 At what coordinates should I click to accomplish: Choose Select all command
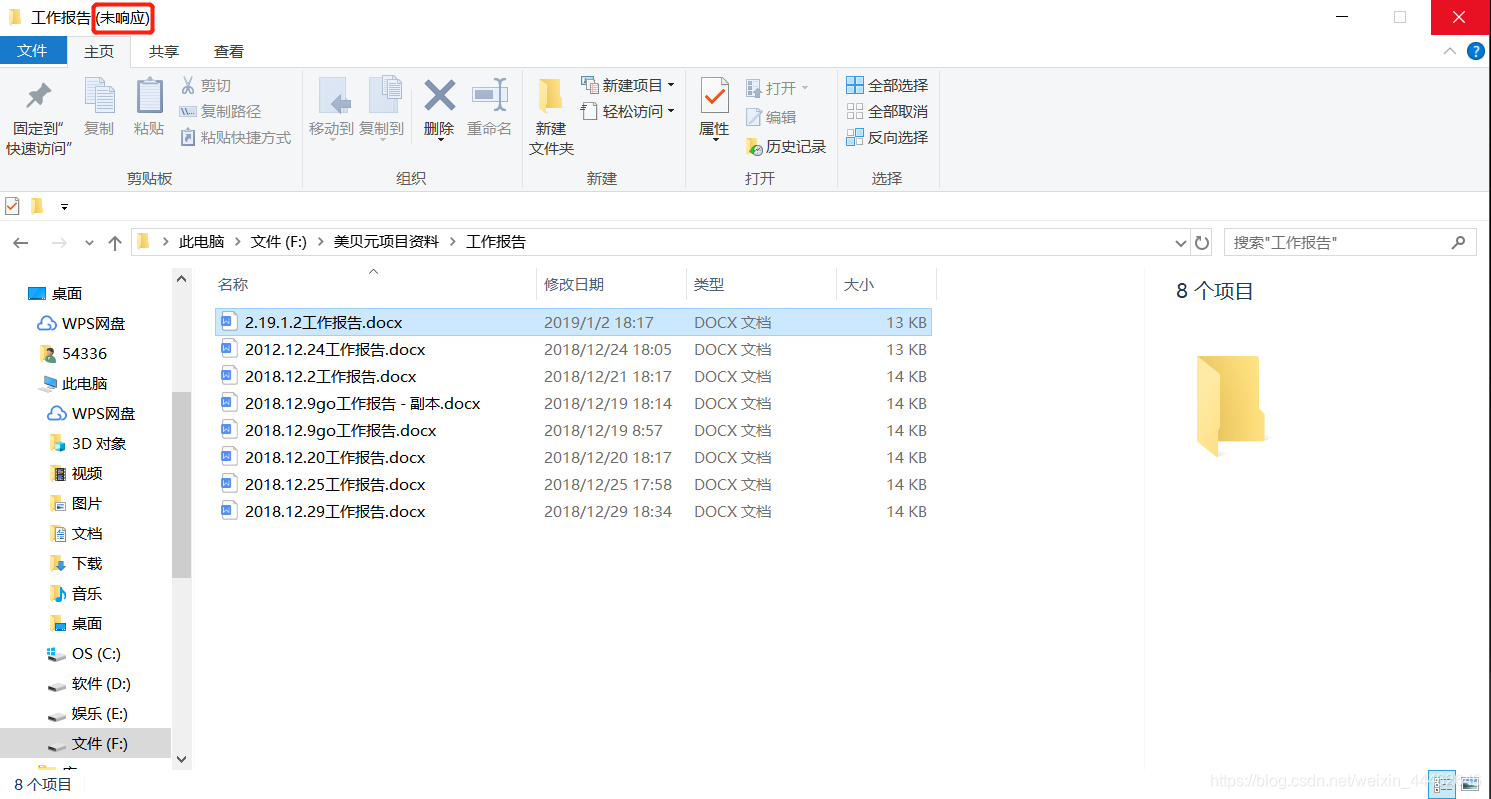(887, 86)
